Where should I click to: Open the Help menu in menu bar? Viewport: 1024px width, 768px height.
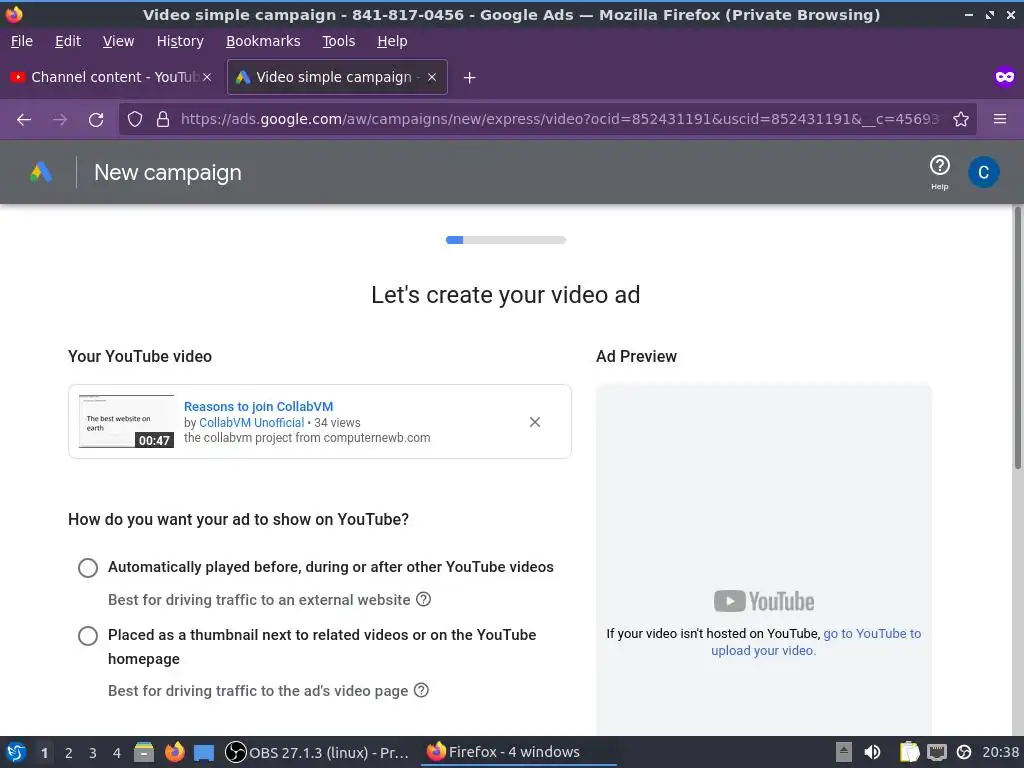click(x=392, y=41)
